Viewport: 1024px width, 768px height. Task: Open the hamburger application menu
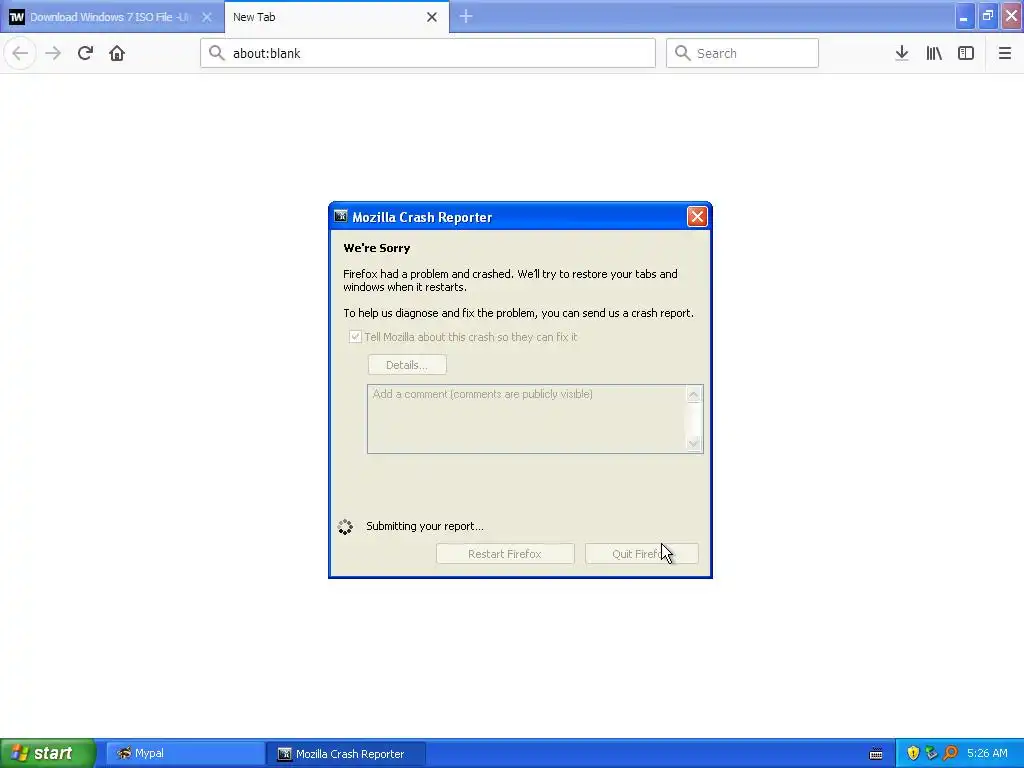pyautogui.click(x=1004, y=53)
